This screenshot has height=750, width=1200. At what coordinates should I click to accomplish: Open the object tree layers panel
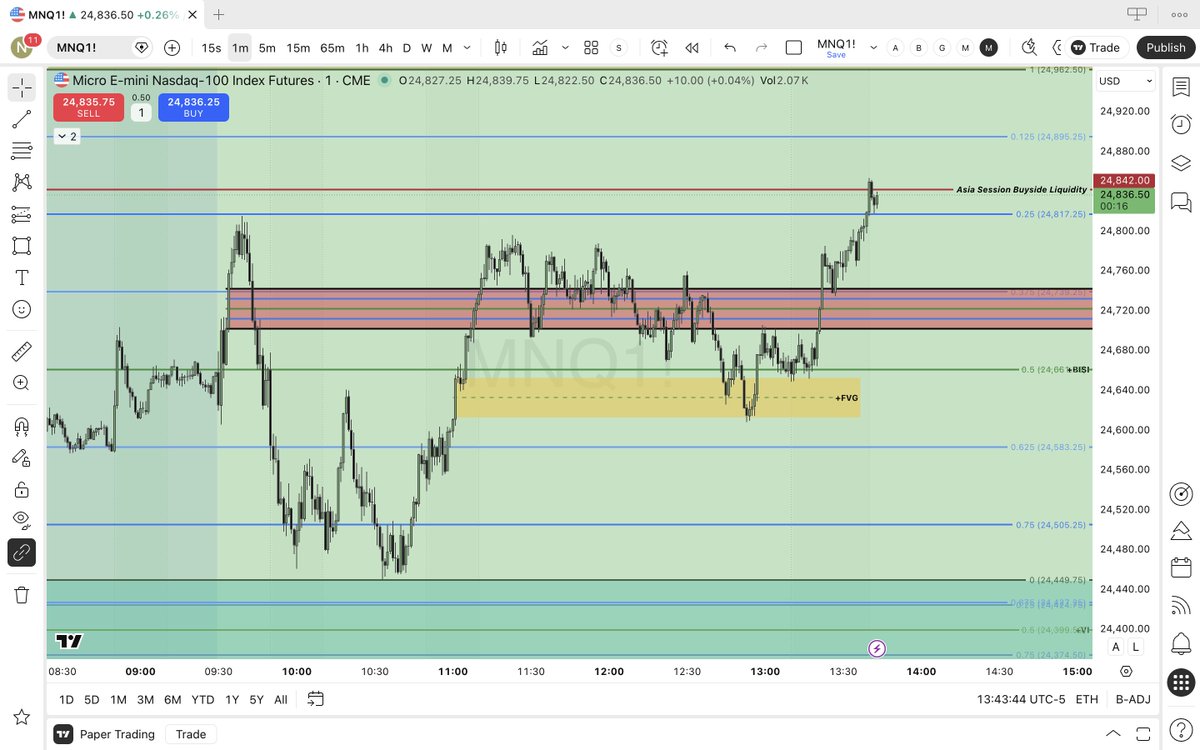coord(1181,163)
